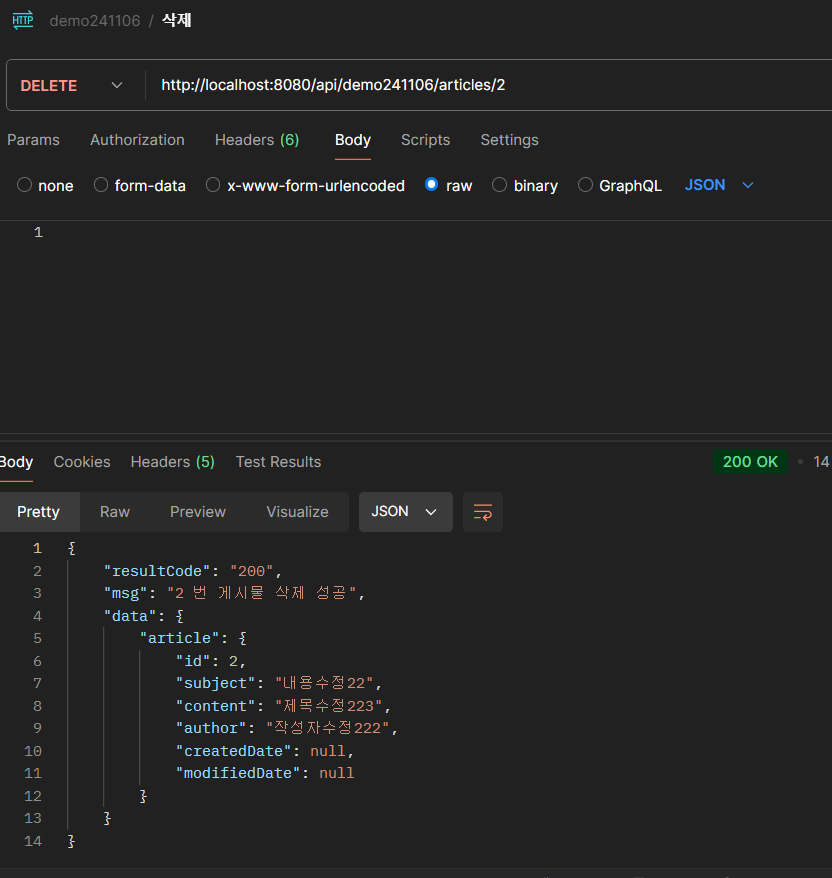Switch response view to Raw
Screen dimensions: 832x878
click(x=115, y=512)
